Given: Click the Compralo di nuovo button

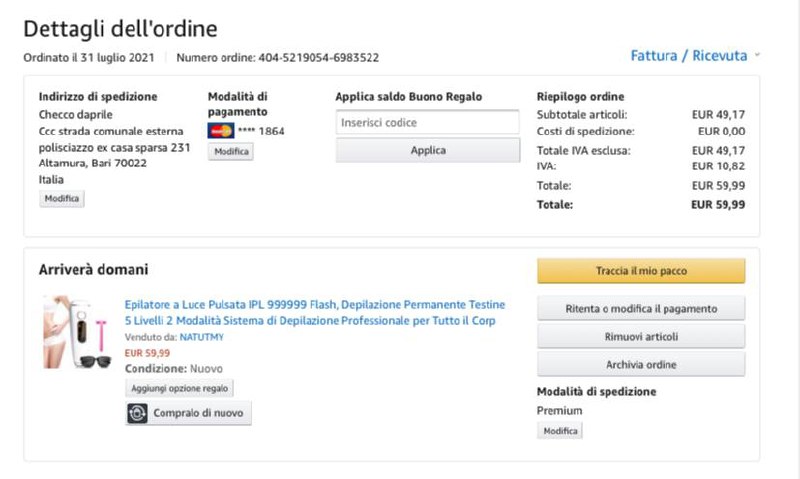Looking at the screenshot, I should [x=188, y=413].
